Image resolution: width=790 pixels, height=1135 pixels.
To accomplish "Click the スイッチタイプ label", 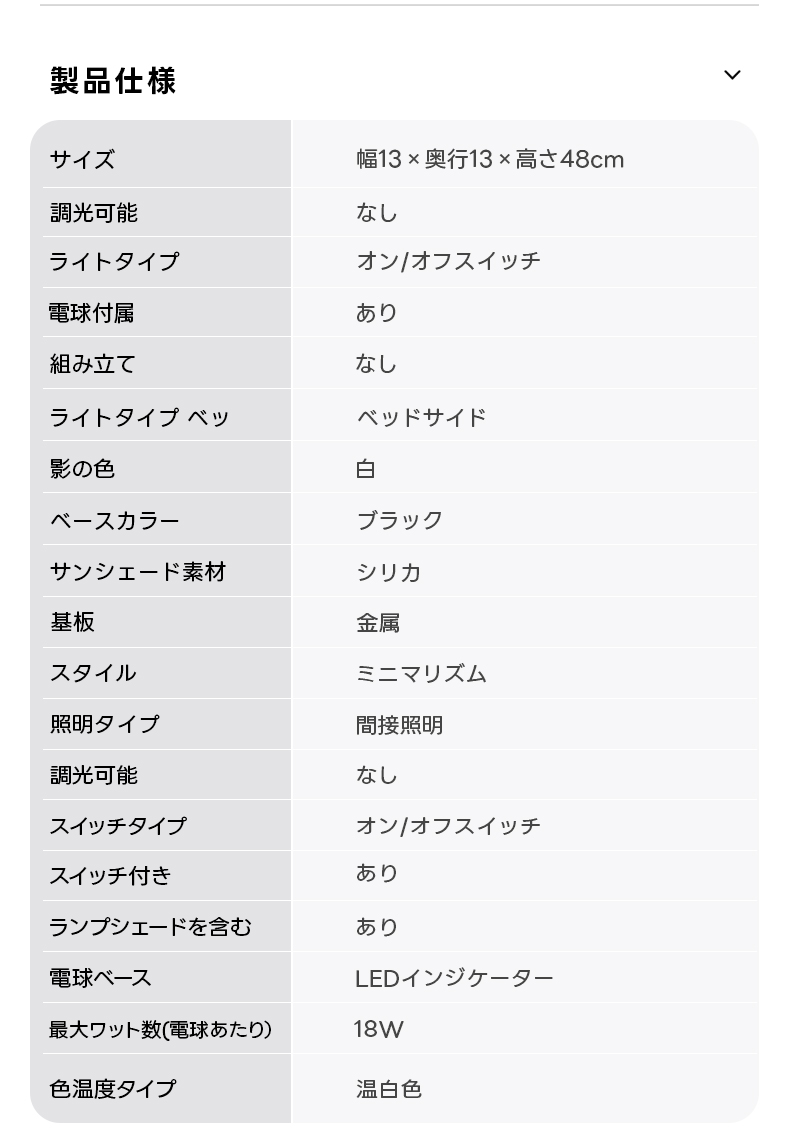I will point(118,826).
